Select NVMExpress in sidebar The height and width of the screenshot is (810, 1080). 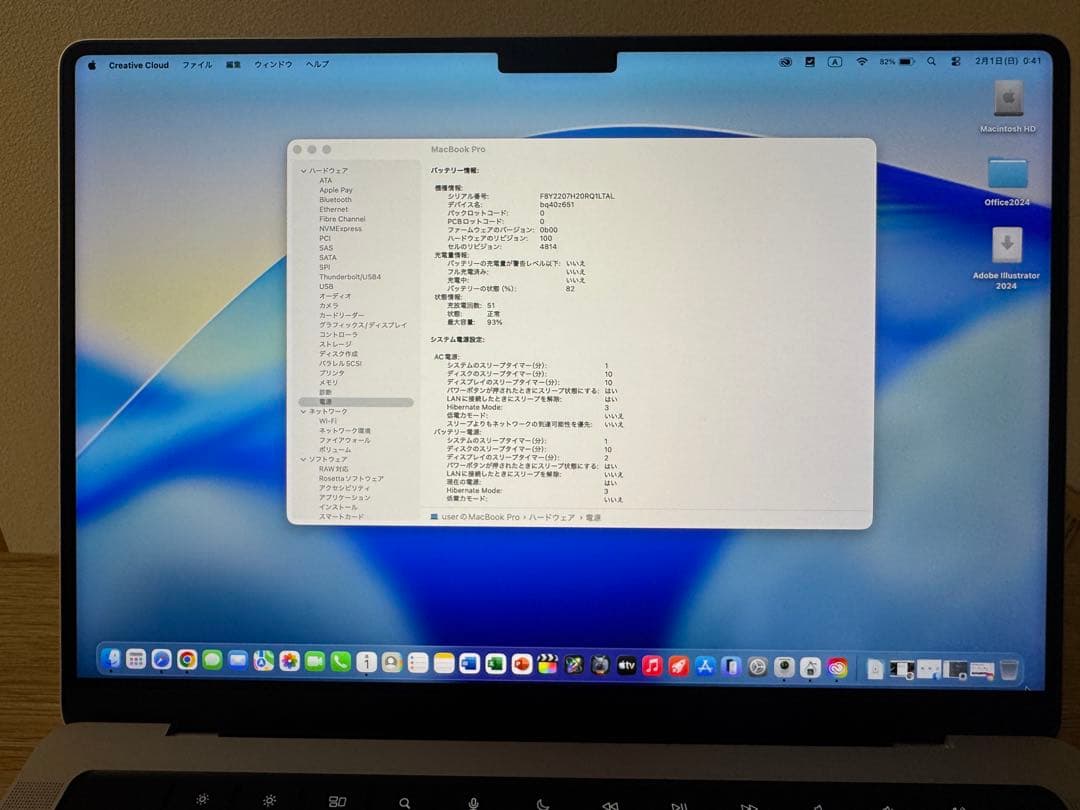click(340, 229)
